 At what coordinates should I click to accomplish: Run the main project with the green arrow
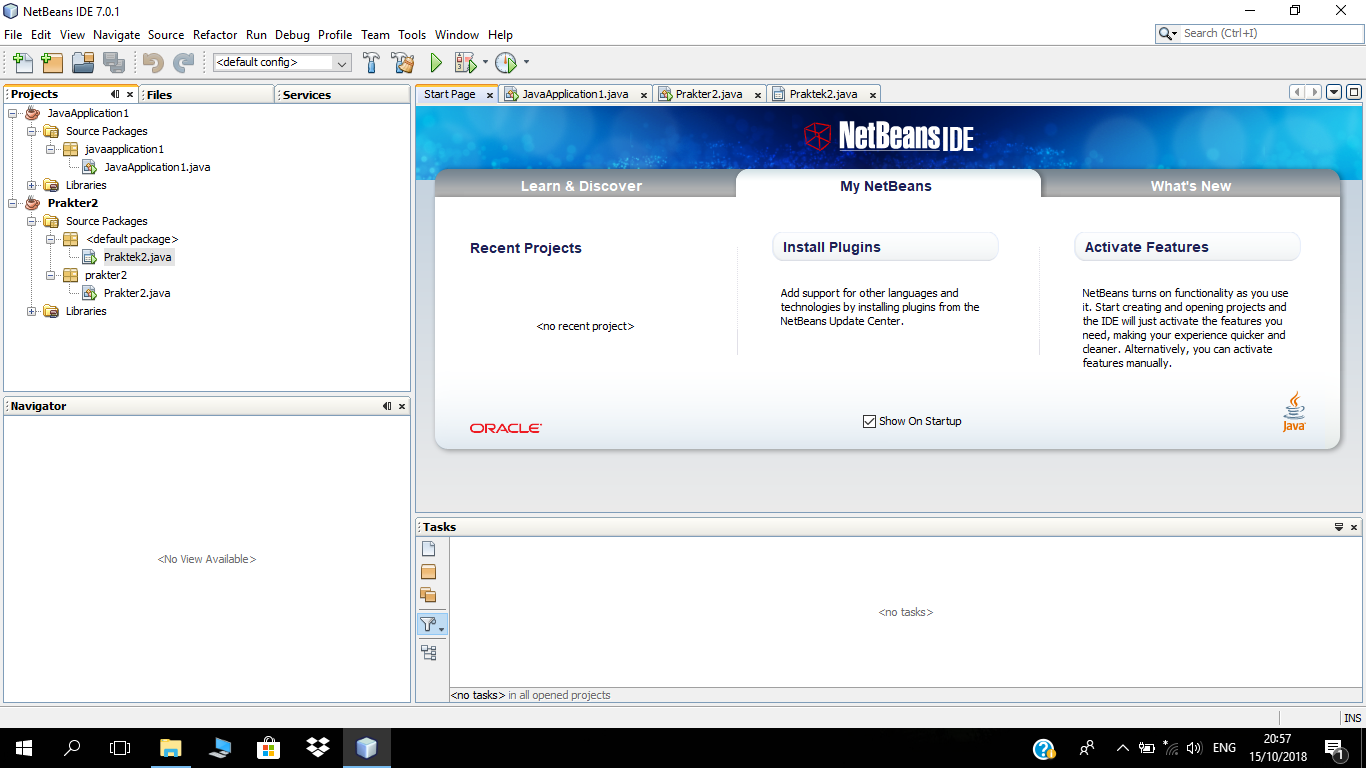click(436, 63)
